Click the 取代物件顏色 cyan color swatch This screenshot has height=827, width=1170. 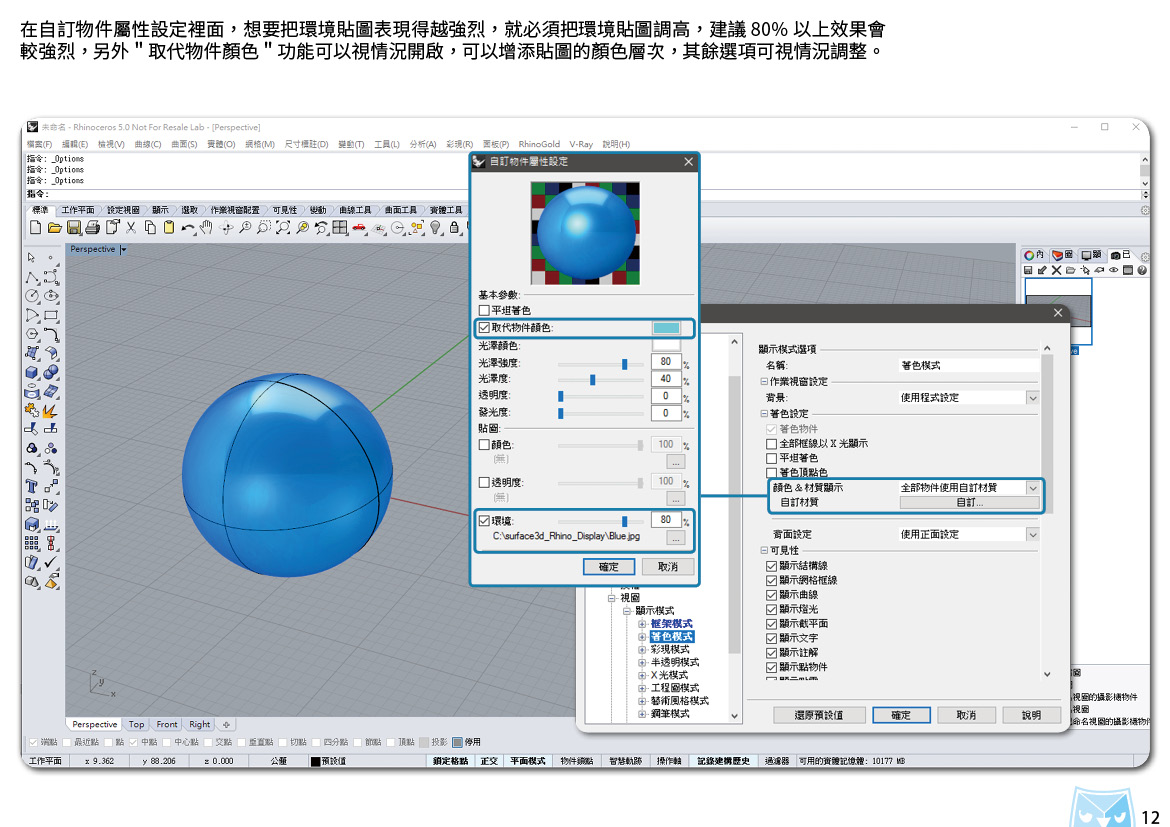[x=666, y=328]
